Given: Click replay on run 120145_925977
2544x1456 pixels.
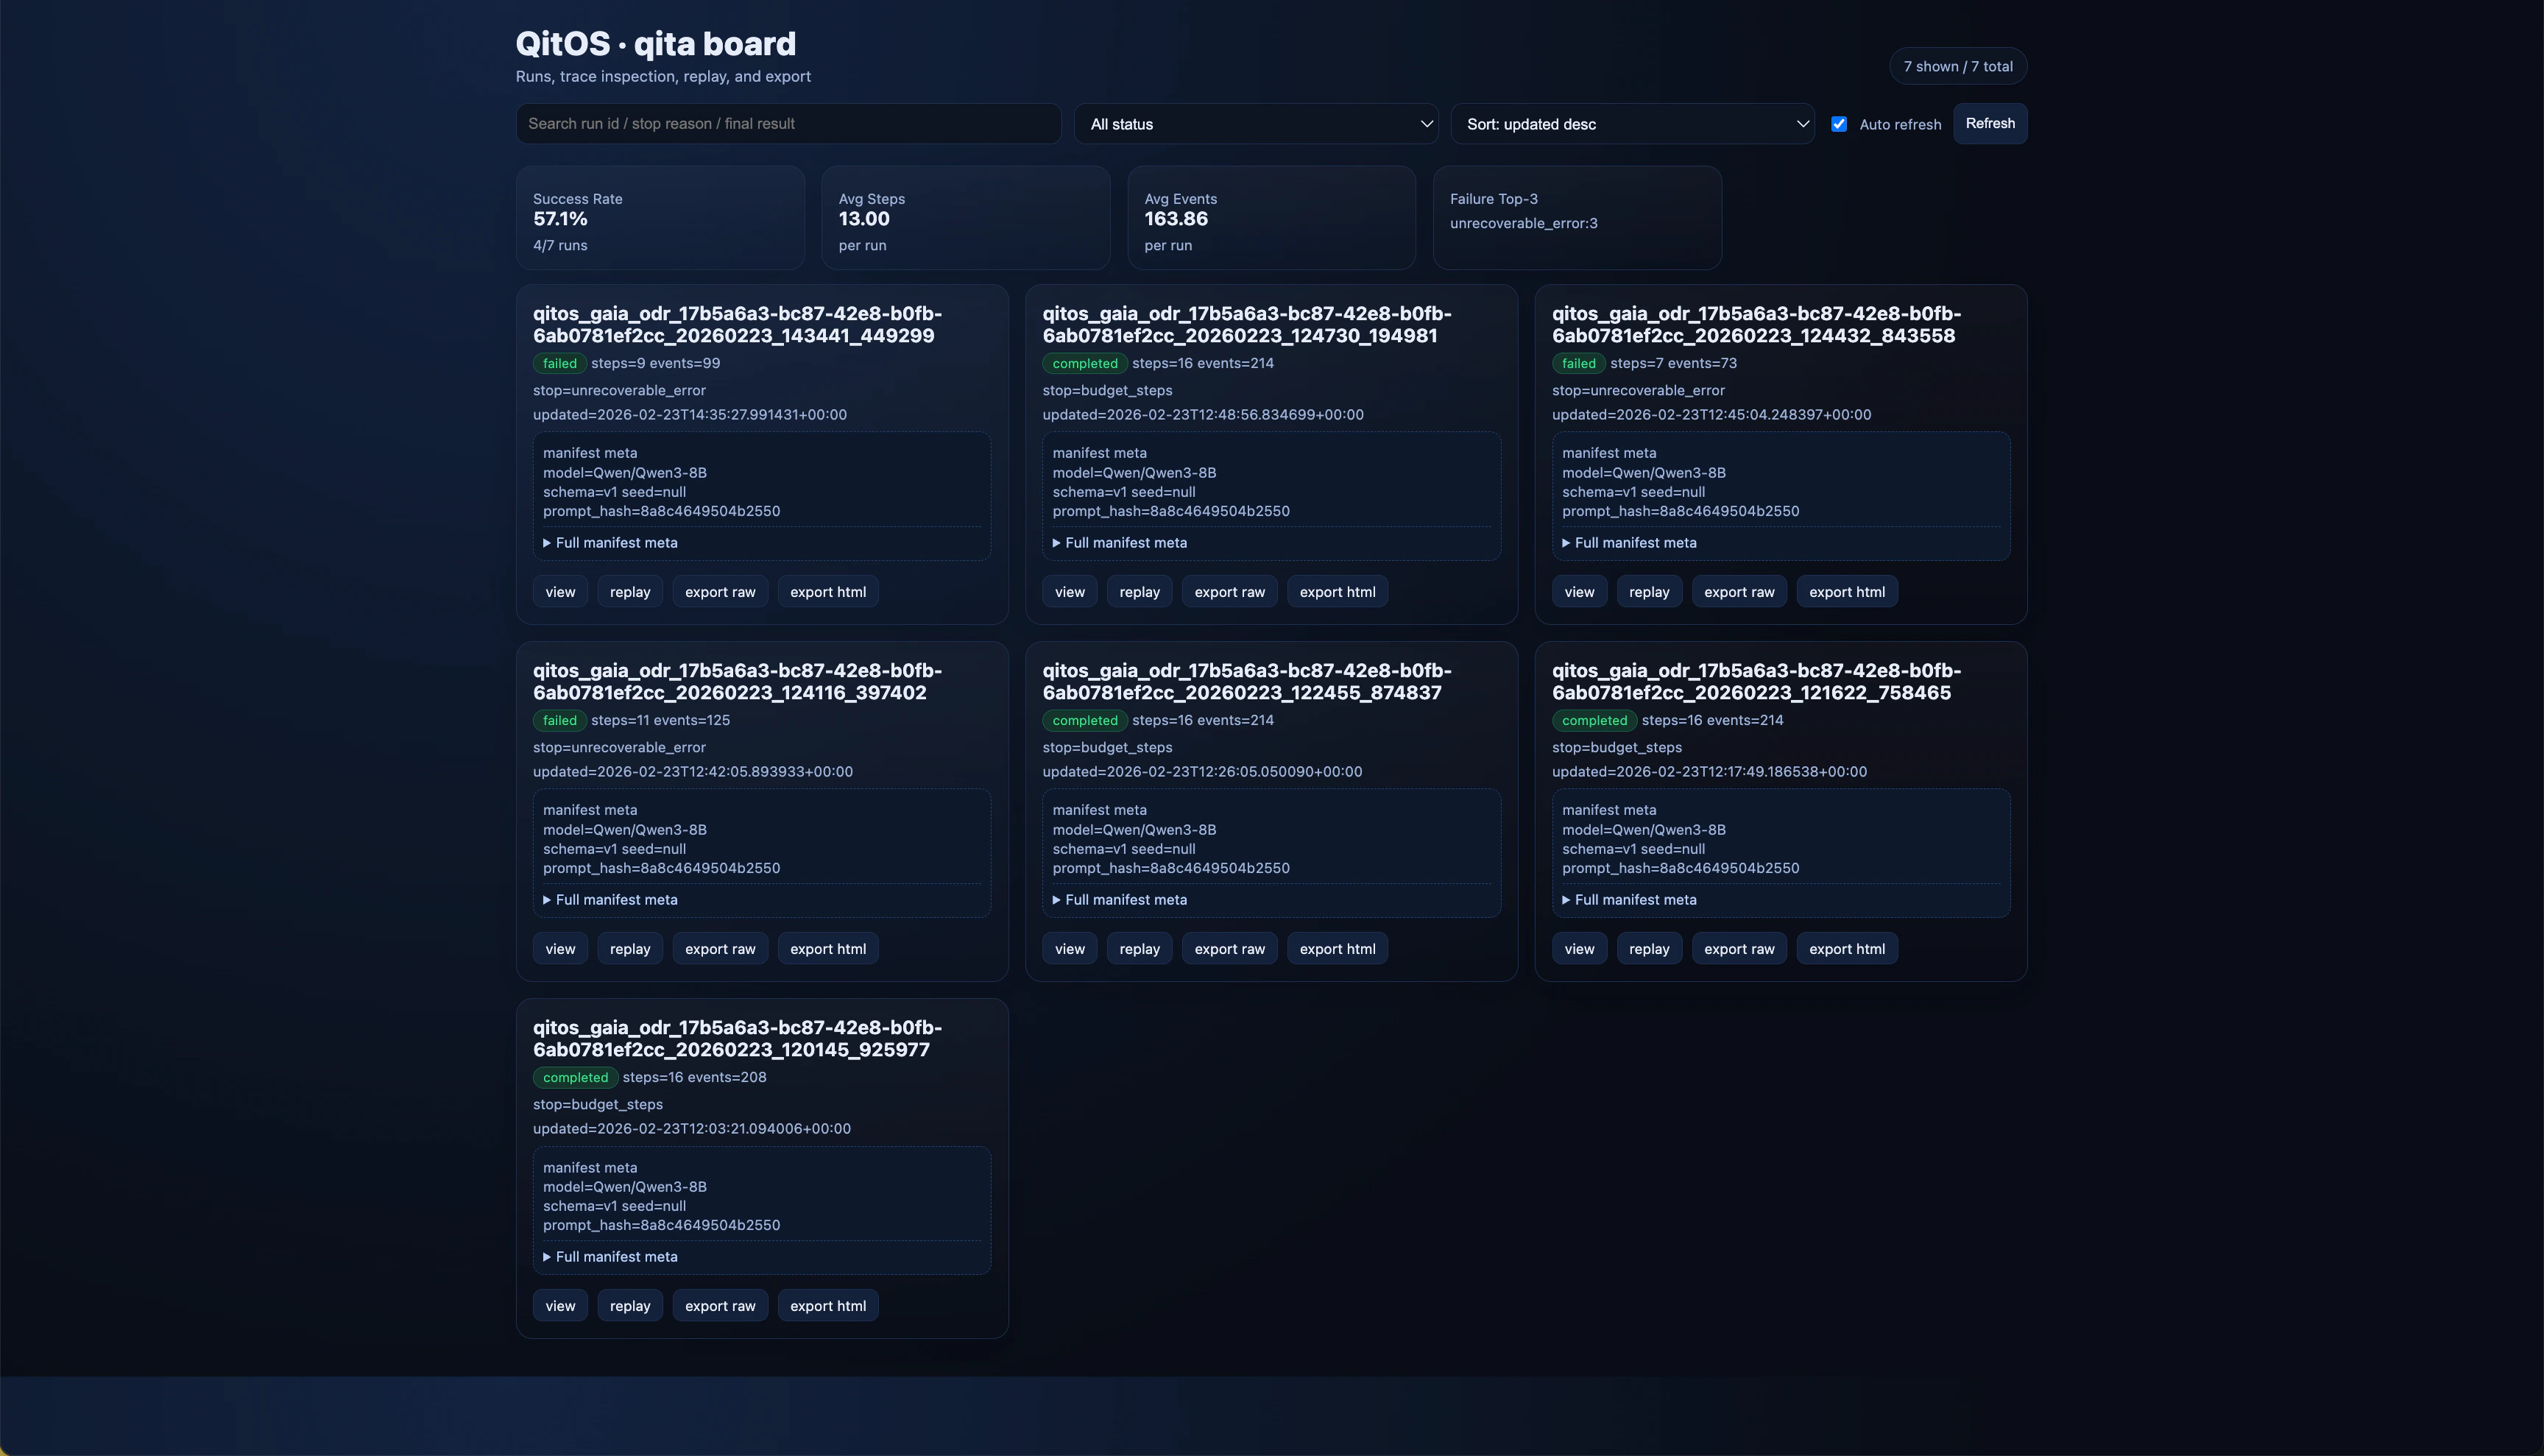Looking at the screenshot, I should 629,1305.
